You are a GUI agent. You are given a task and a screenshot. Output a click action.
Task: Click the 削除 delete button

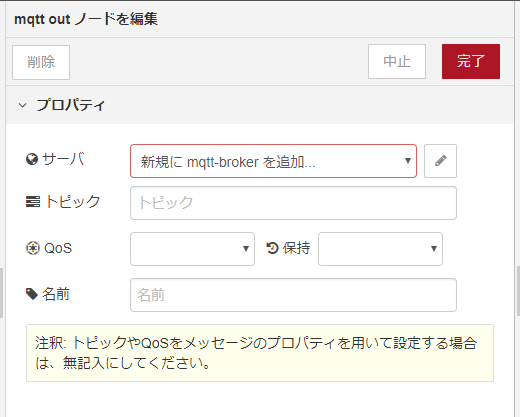pos(41,62)
